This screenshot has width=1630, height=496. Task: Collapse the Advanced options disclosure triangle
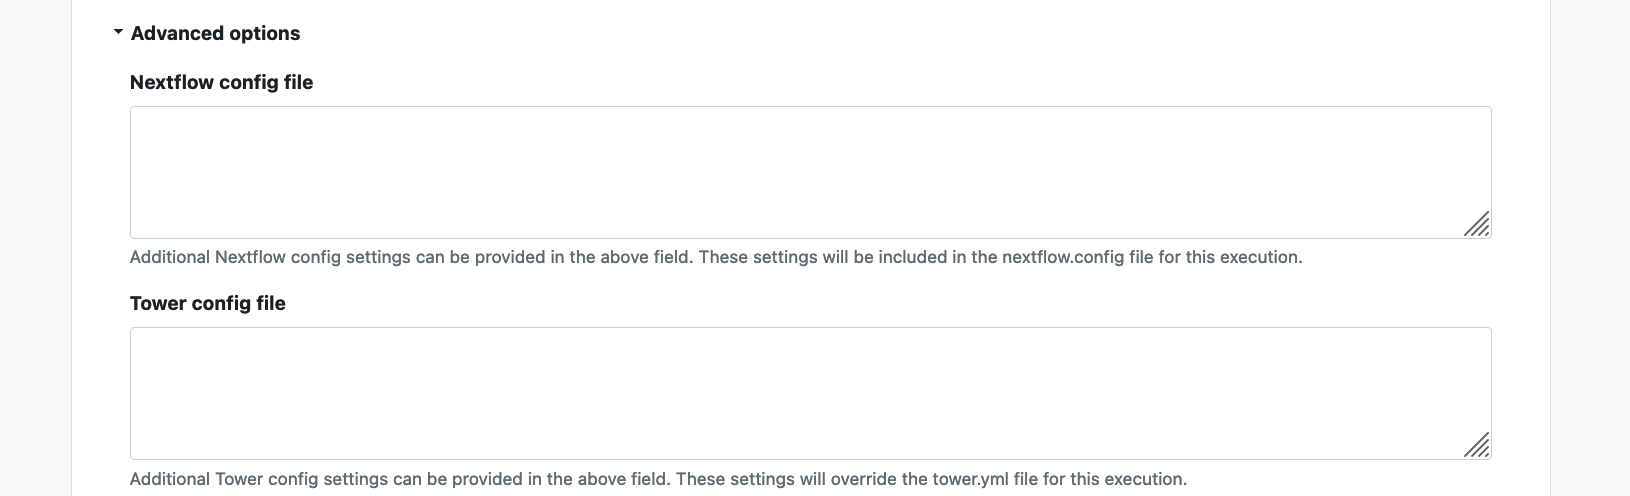tap(118, 32)
